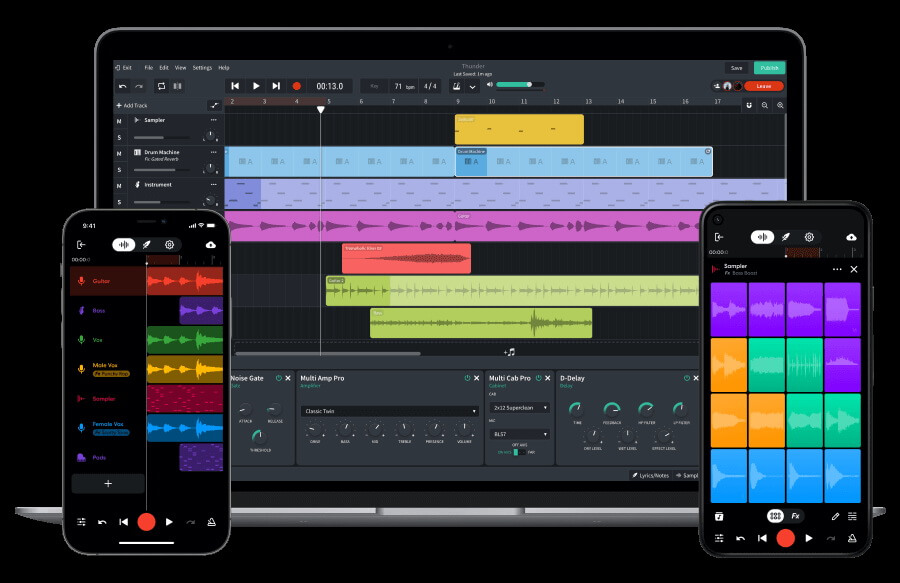Invite a collaborator with the add-person icon

(717, 86)
